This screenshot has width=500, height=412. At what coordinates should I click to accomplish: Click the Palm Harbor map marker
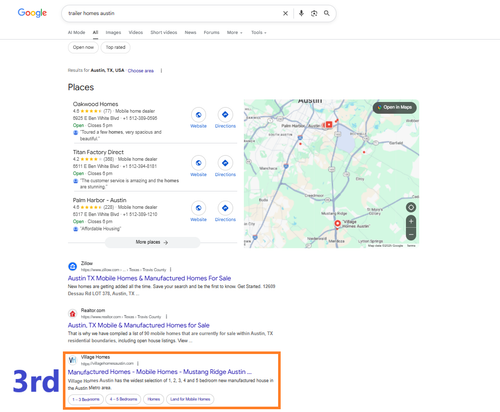(329, 124)
